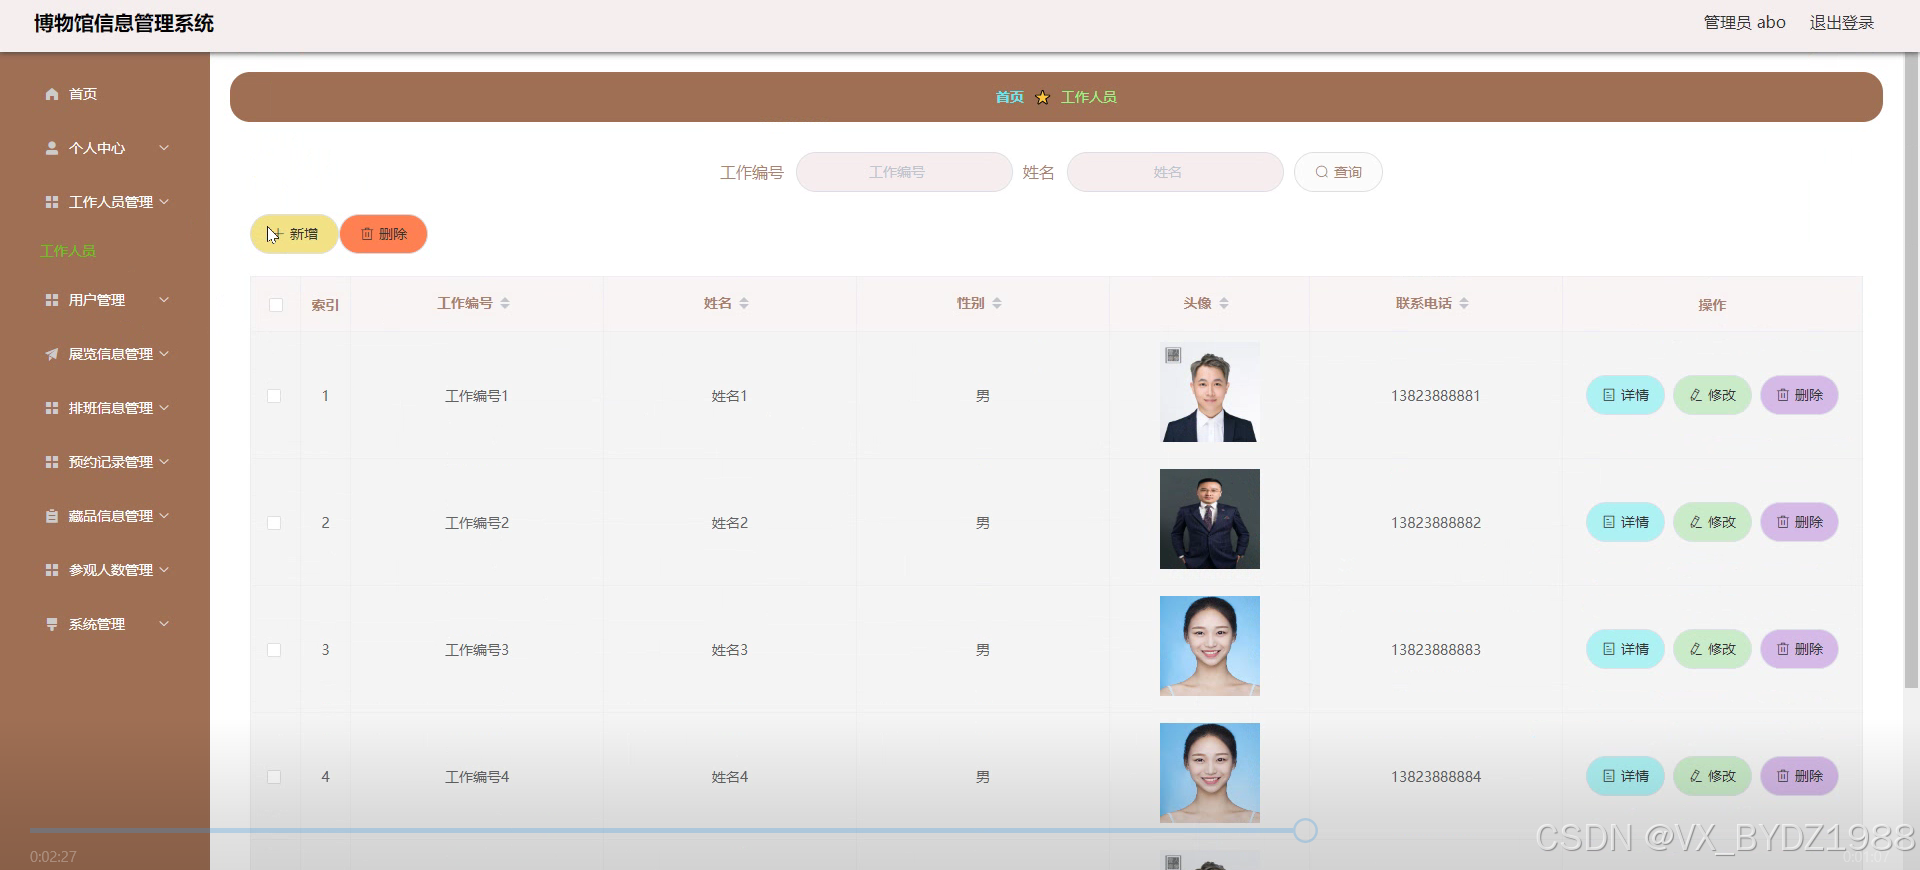Screen dimensions: 1920x870
Task: Click the clipboard icon beside 藏品信息管理
Action: (x=52, y=516)
